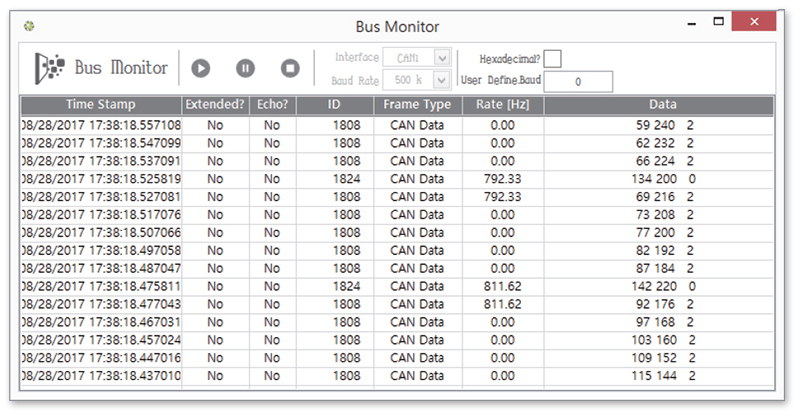This screenshot has height=417, width=800.
Task: Select the row with timestamp 17:38:18.447016
Action: point(397,358)
